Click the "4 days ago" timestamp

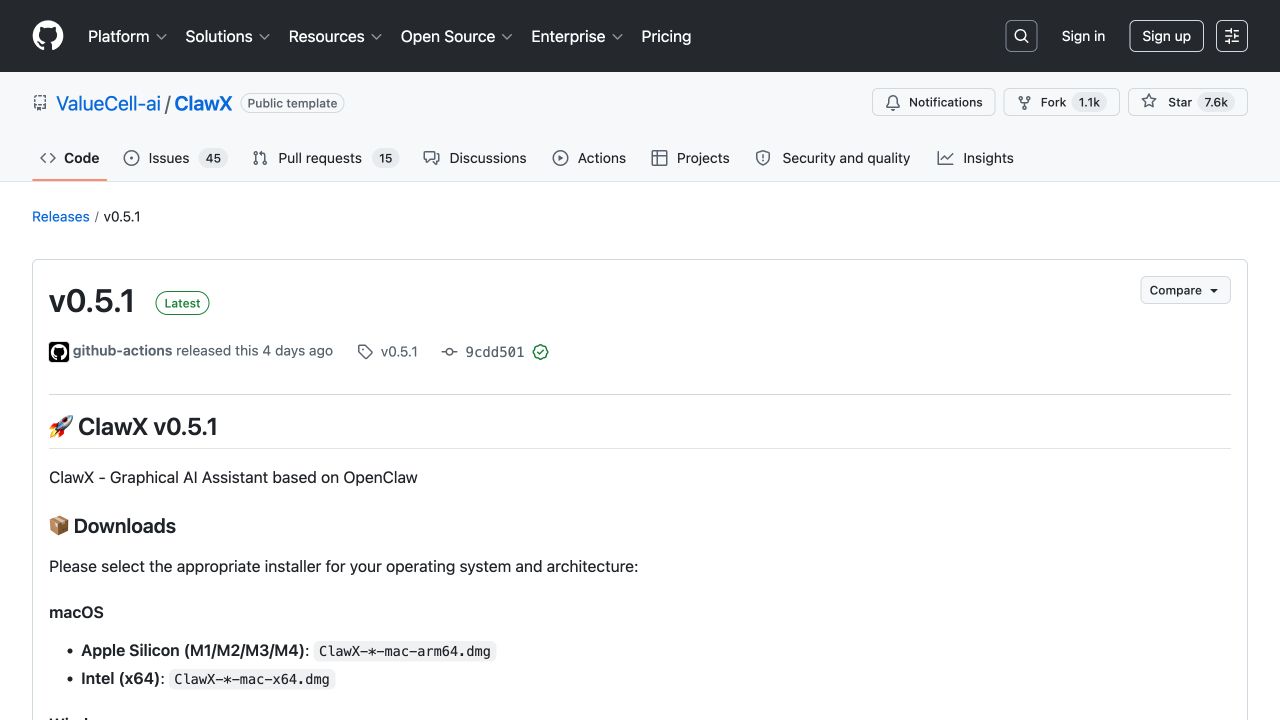coord(298,351)
